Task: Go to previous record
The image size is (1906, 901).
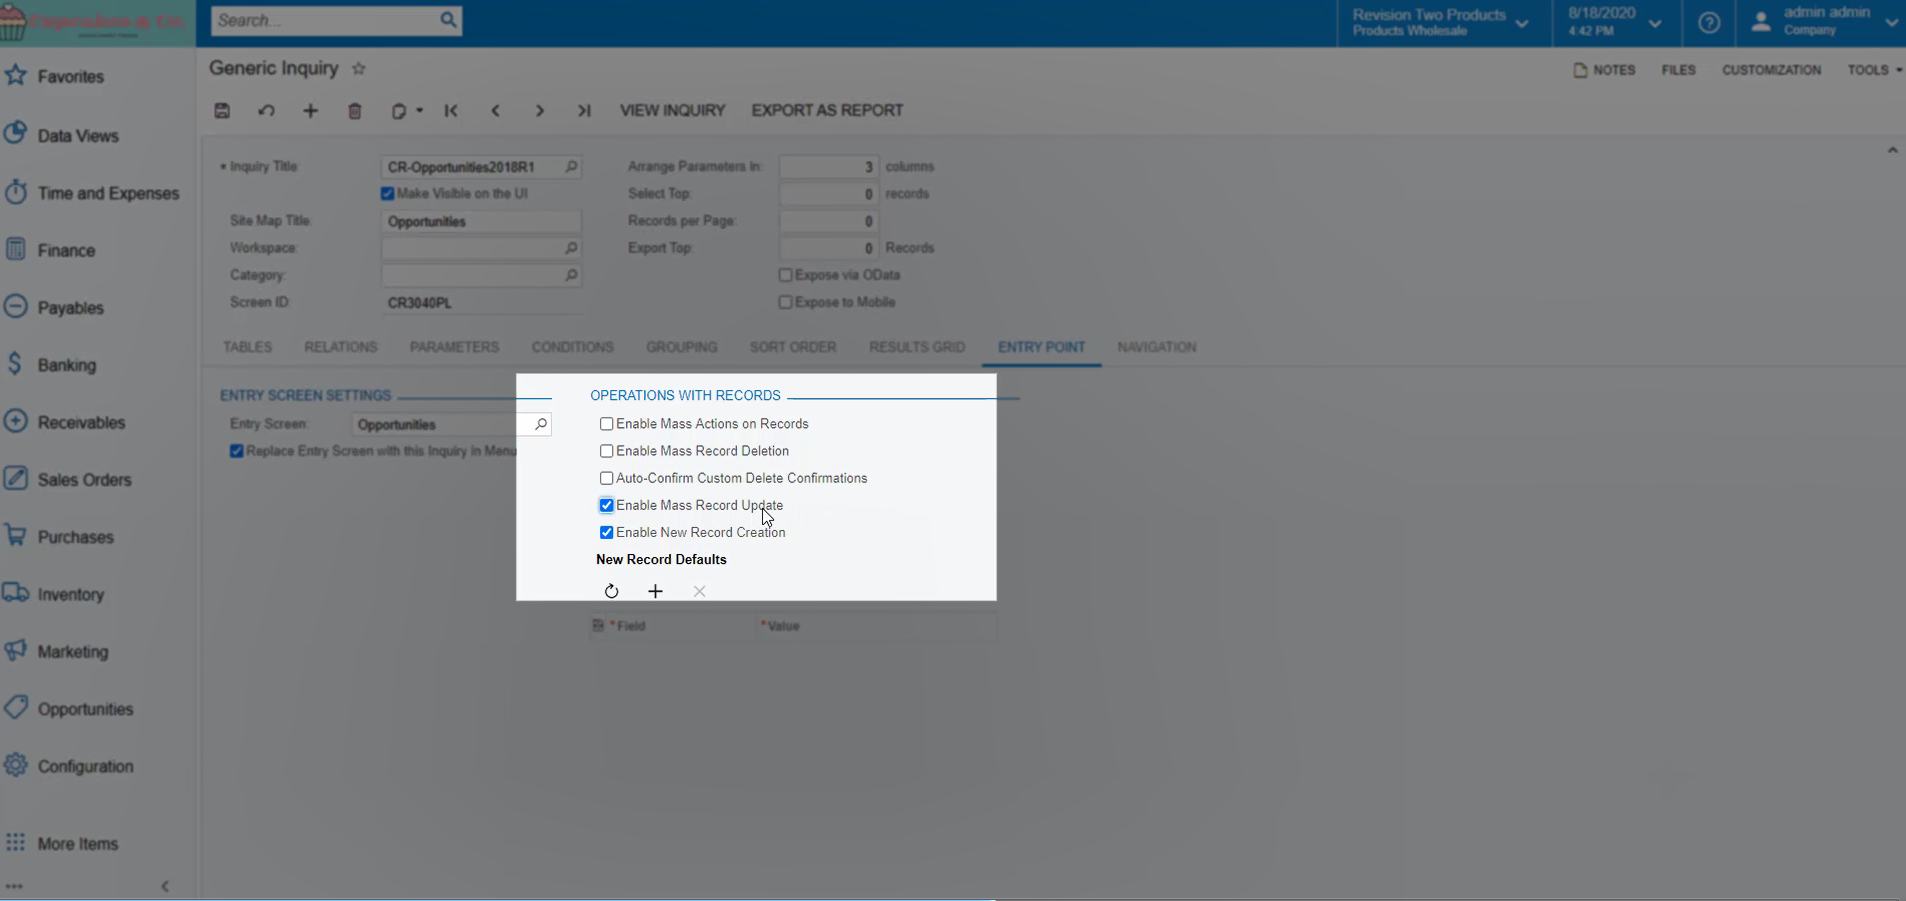Action: [x=495, y=111]
